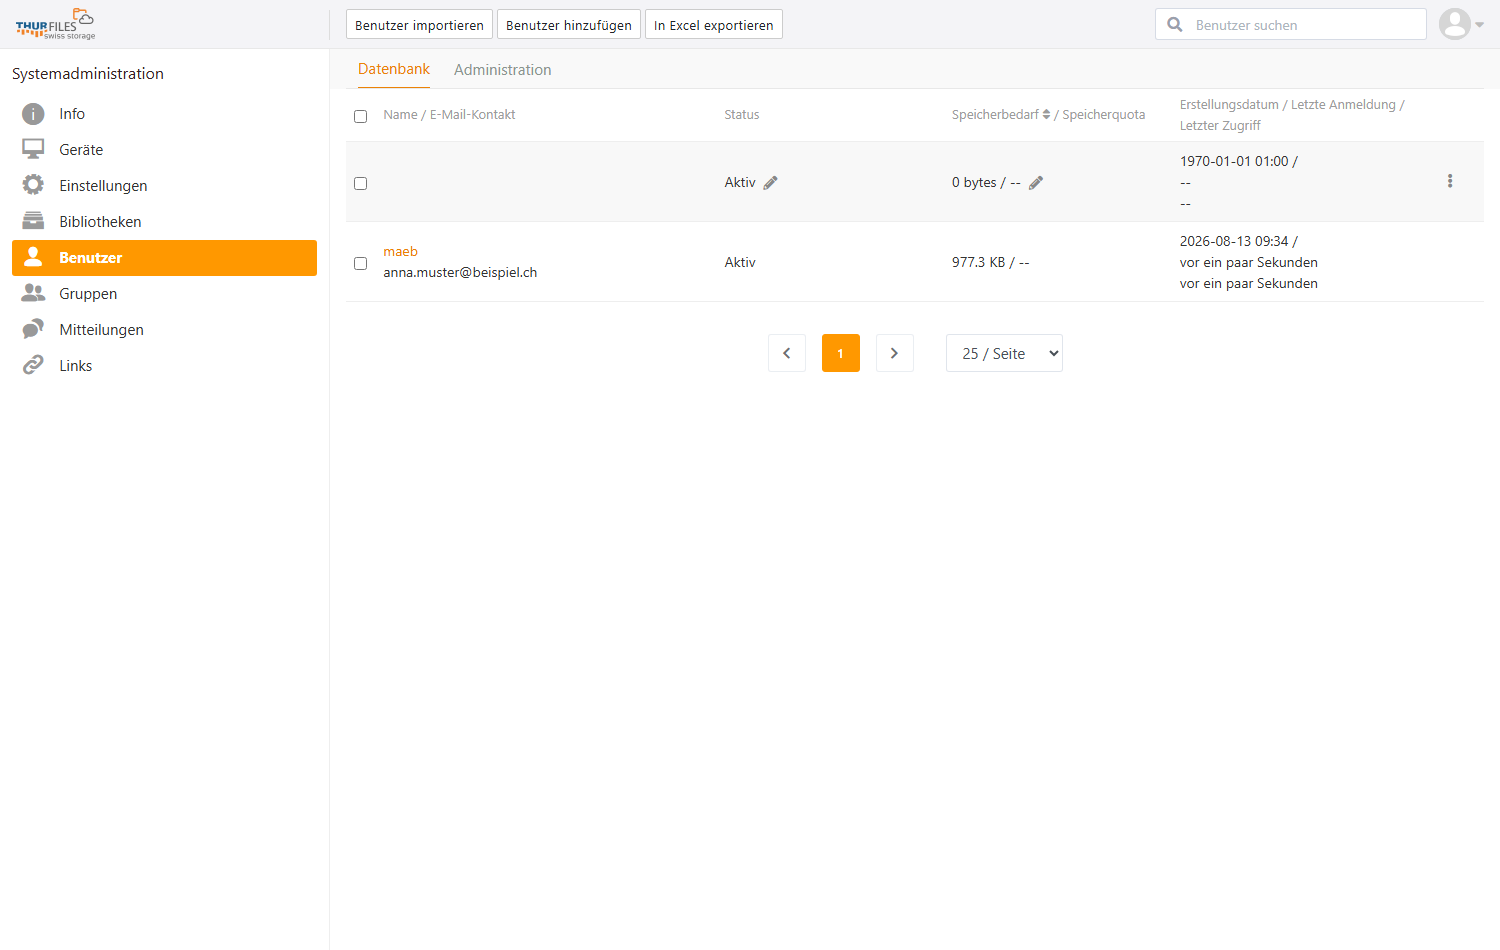Screen dimensions: 1500x950
Task: Open Links in the sidebar
Action: (x=164, y=366)
